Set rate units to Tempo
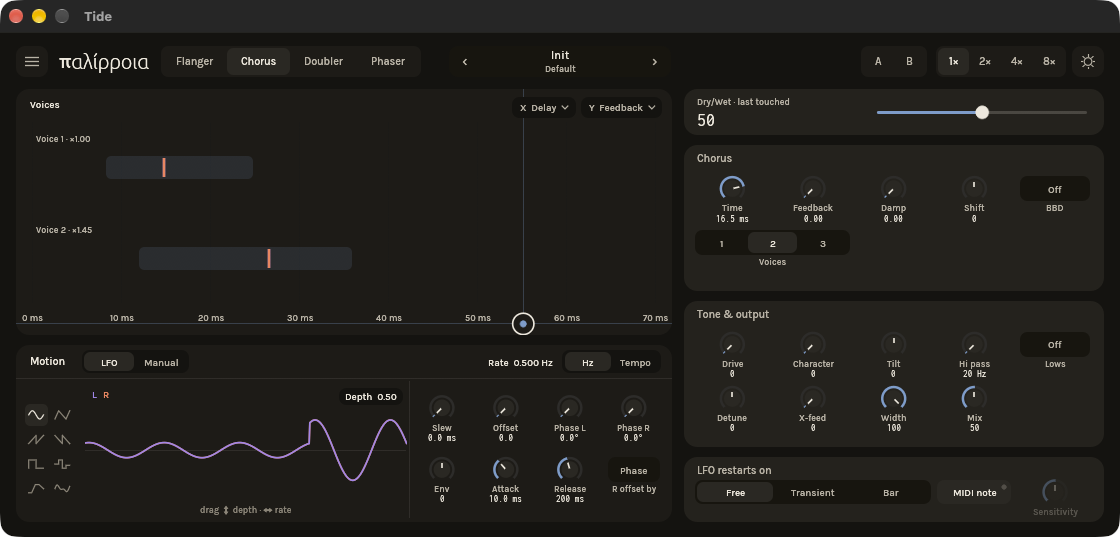1120x537 pixels. [x=635, y=363]
